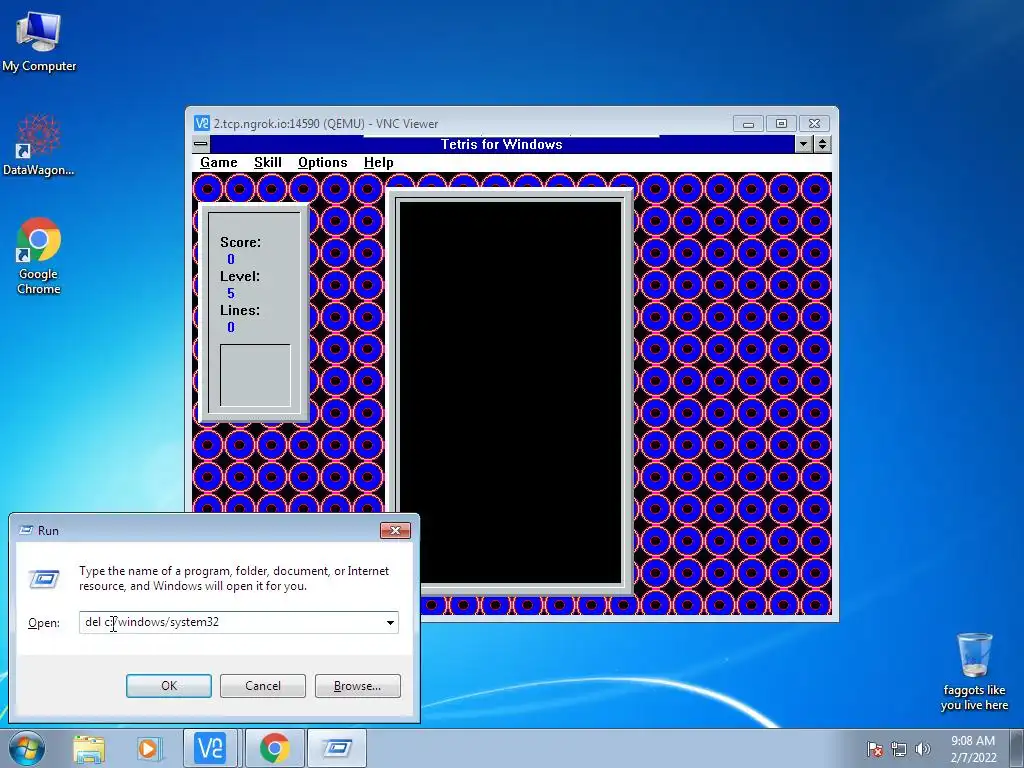Click OK in the Run dialog

coord(168,686)
